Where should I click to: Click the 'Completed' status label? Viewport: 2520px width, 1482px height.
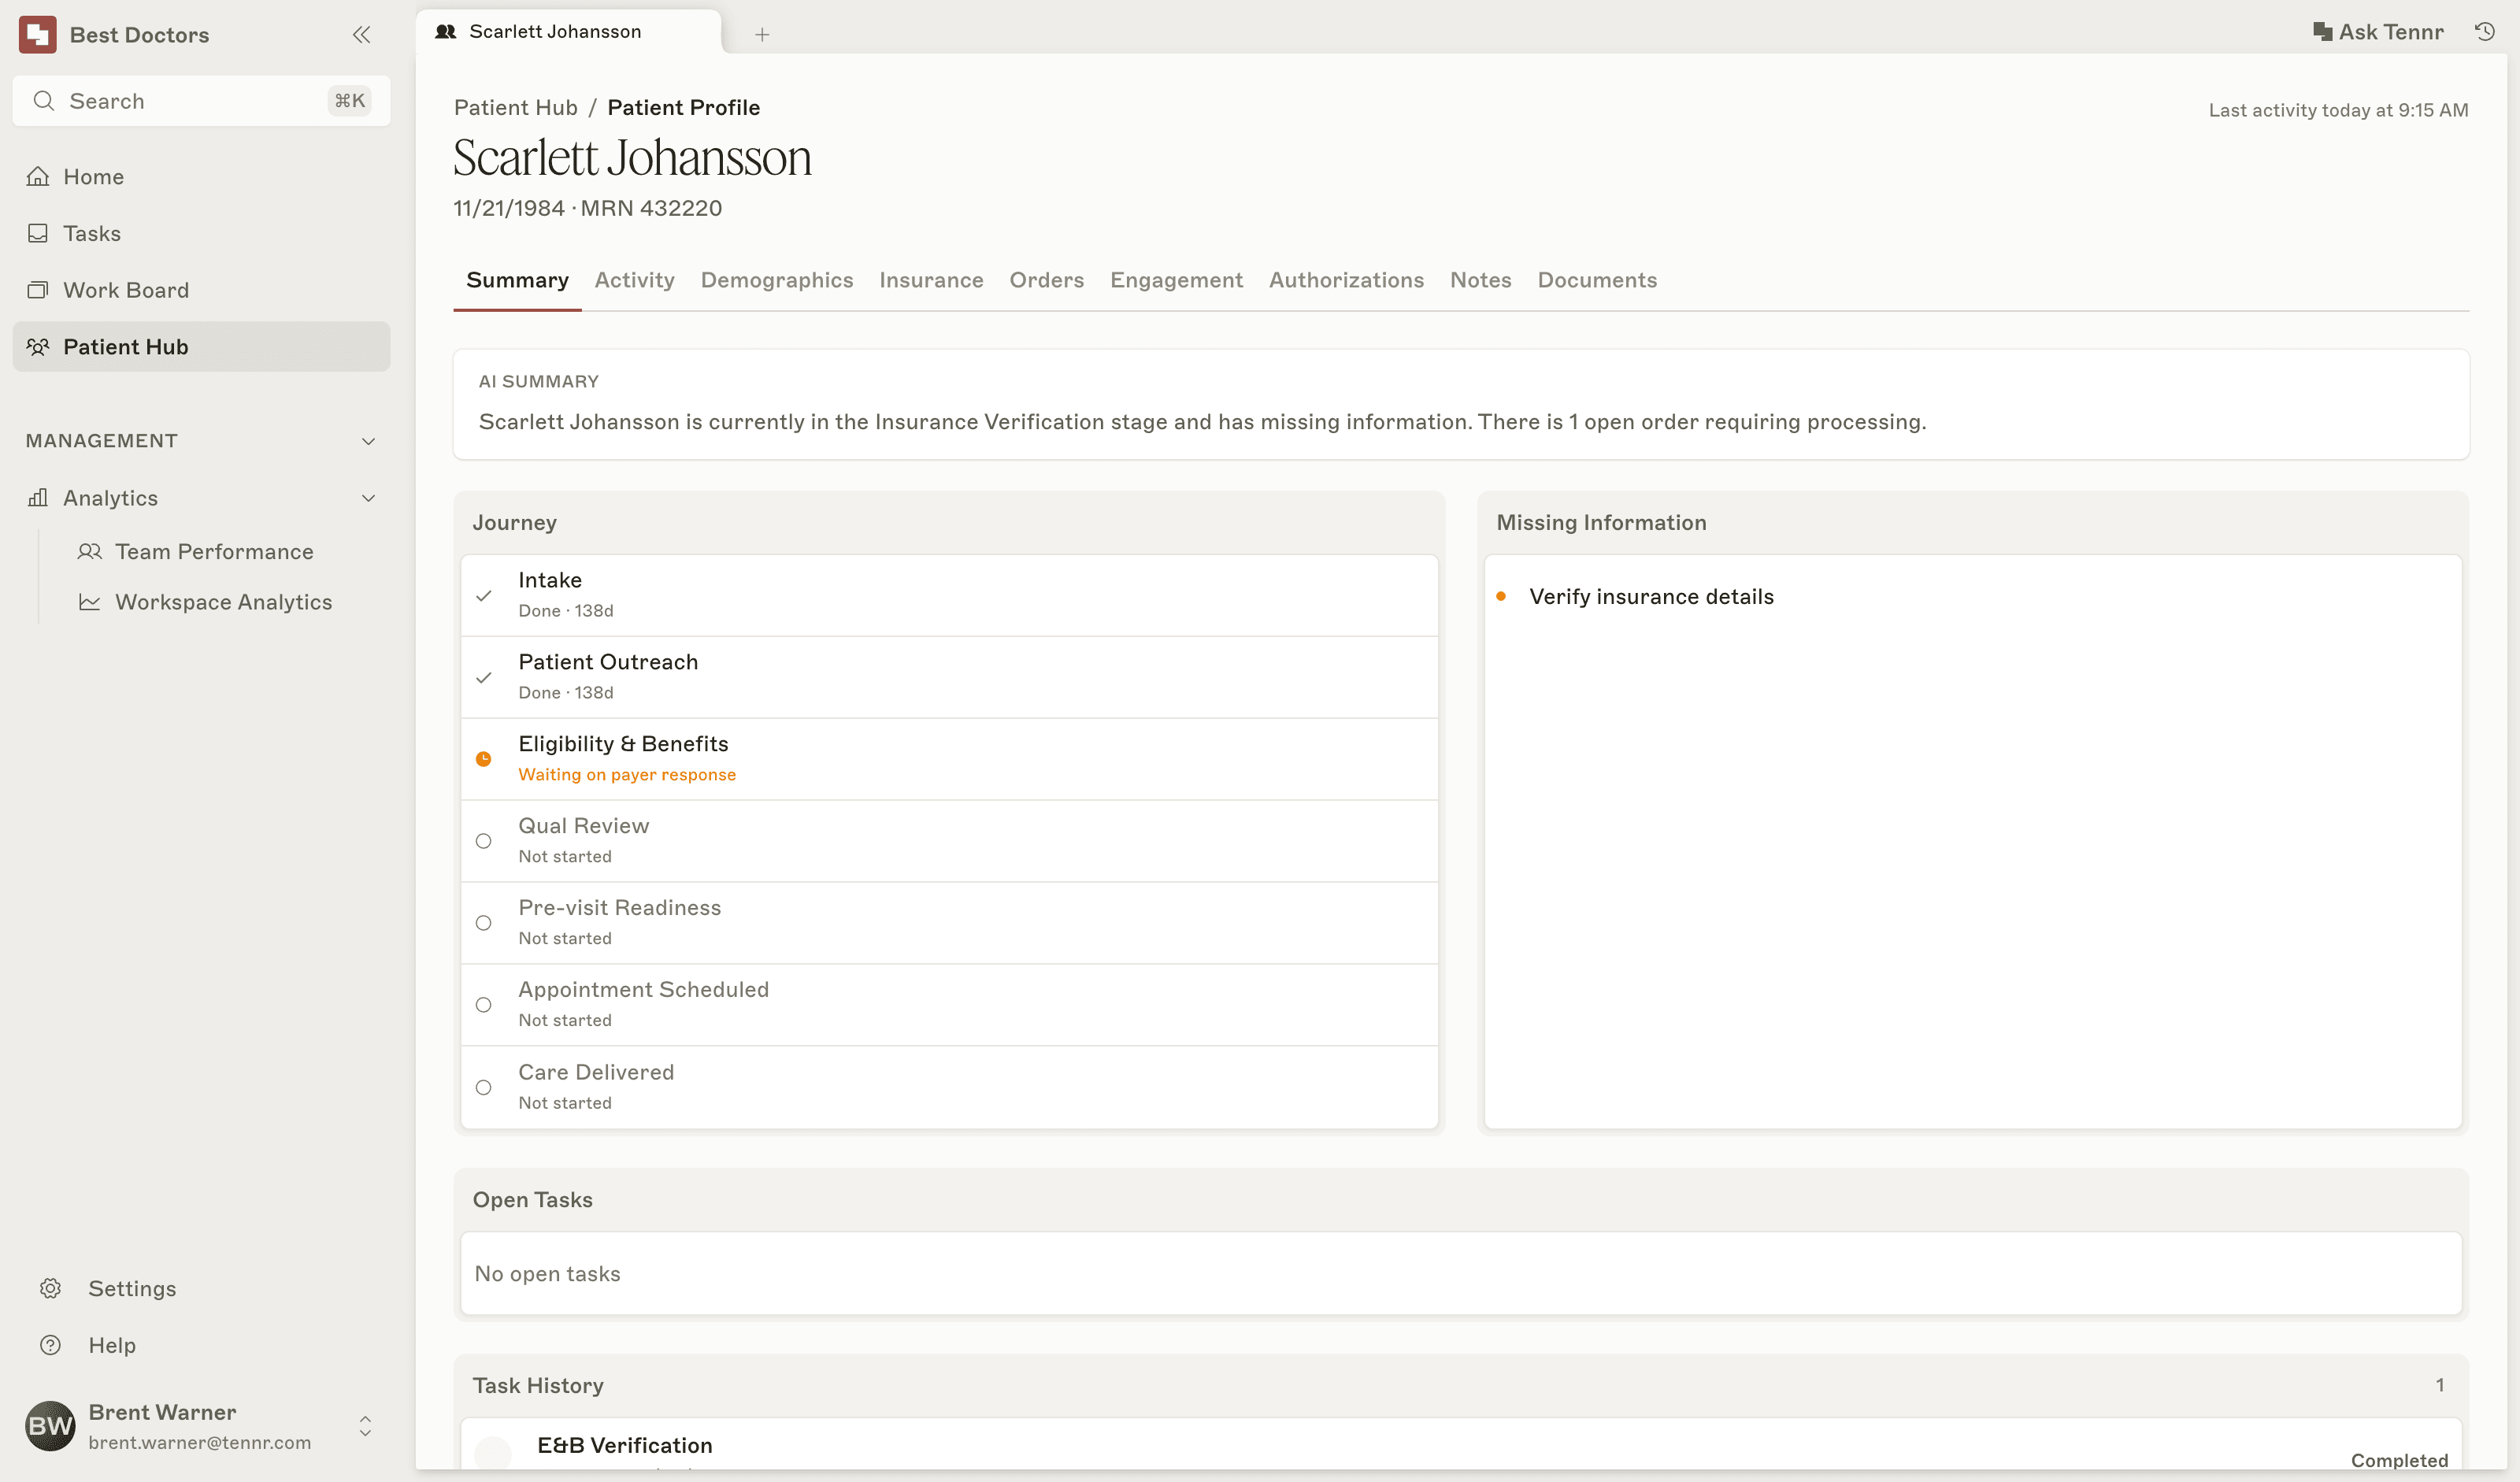[2399, 1460]
